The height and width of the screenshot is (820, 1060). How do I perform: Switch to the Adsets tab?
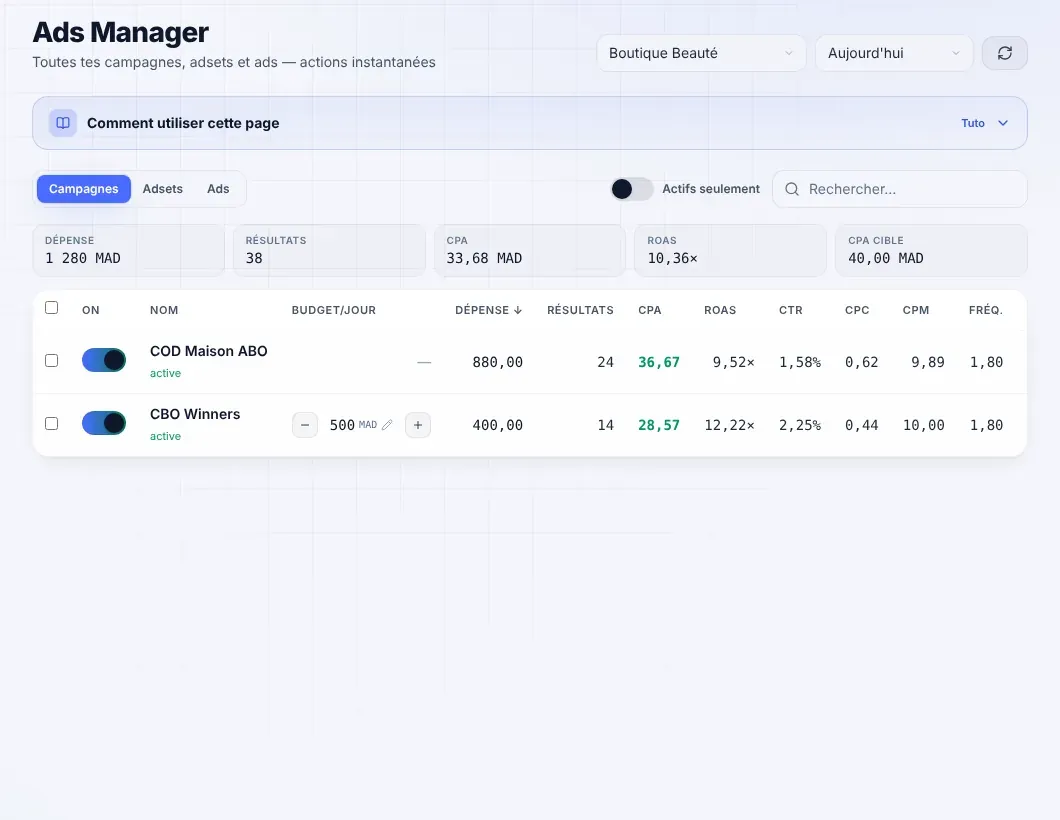point(162,189)
